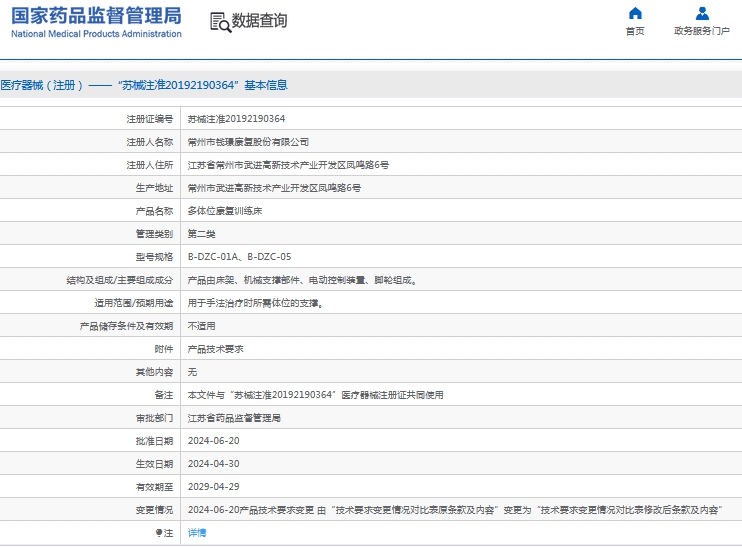Select the 生产地址 label cell
The height and width of the screenshot is (549, 742).
(154, 188)
